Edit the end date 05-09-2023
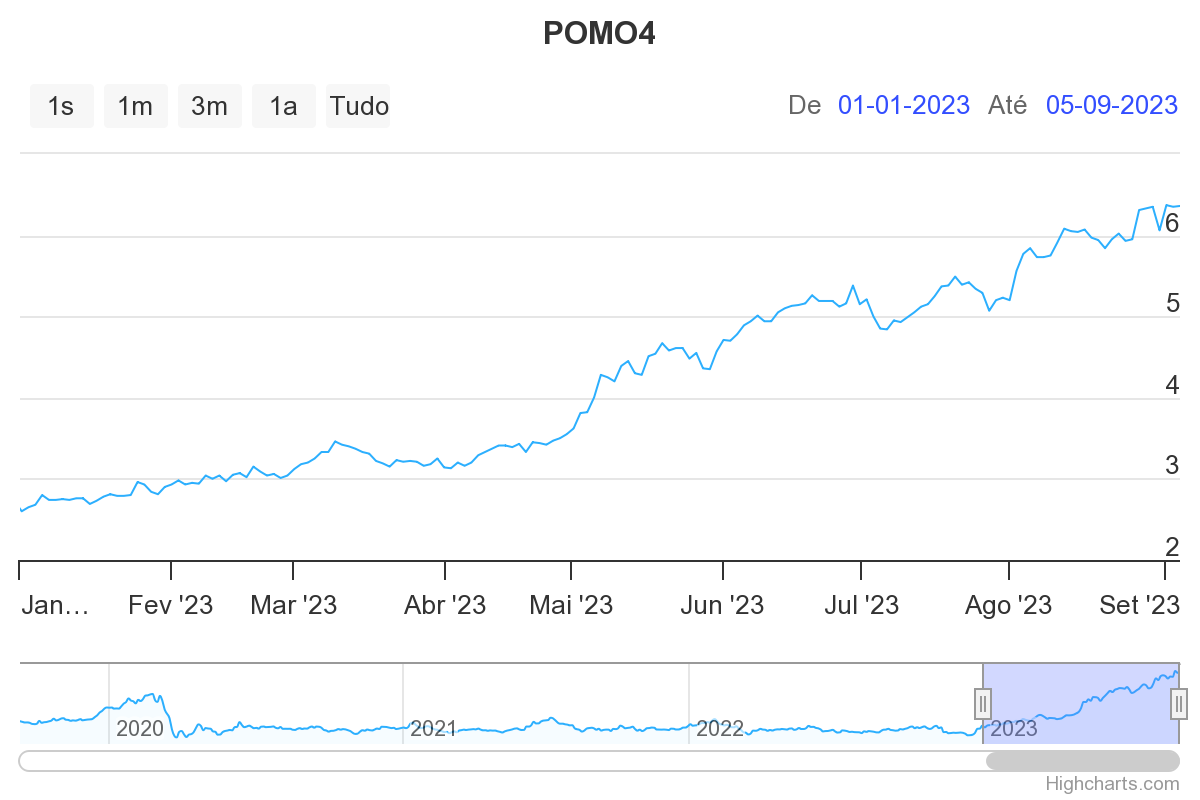 (x=1111, y=105)
